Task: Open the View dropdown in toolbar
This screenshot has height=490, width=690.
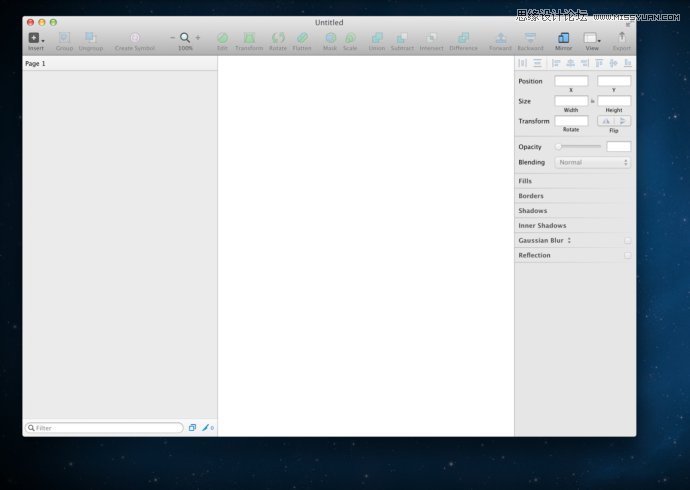Action: click(x=592, y=38)
